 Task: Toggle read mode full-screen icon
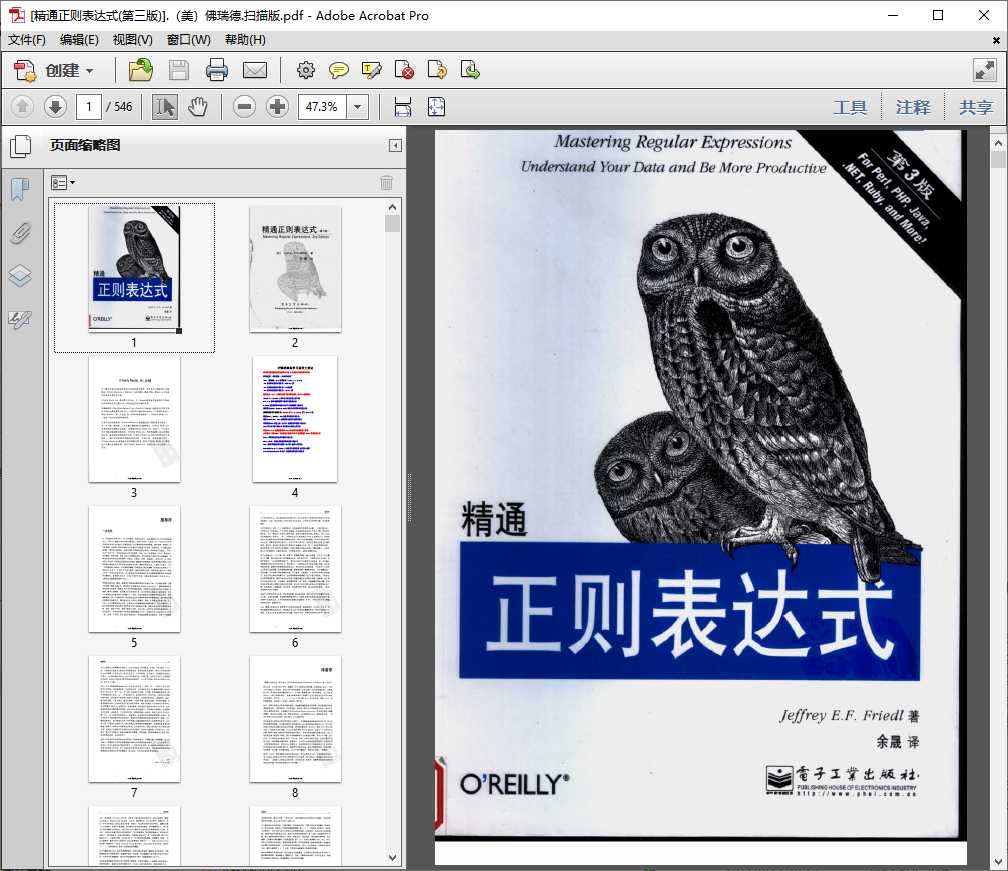985,70
